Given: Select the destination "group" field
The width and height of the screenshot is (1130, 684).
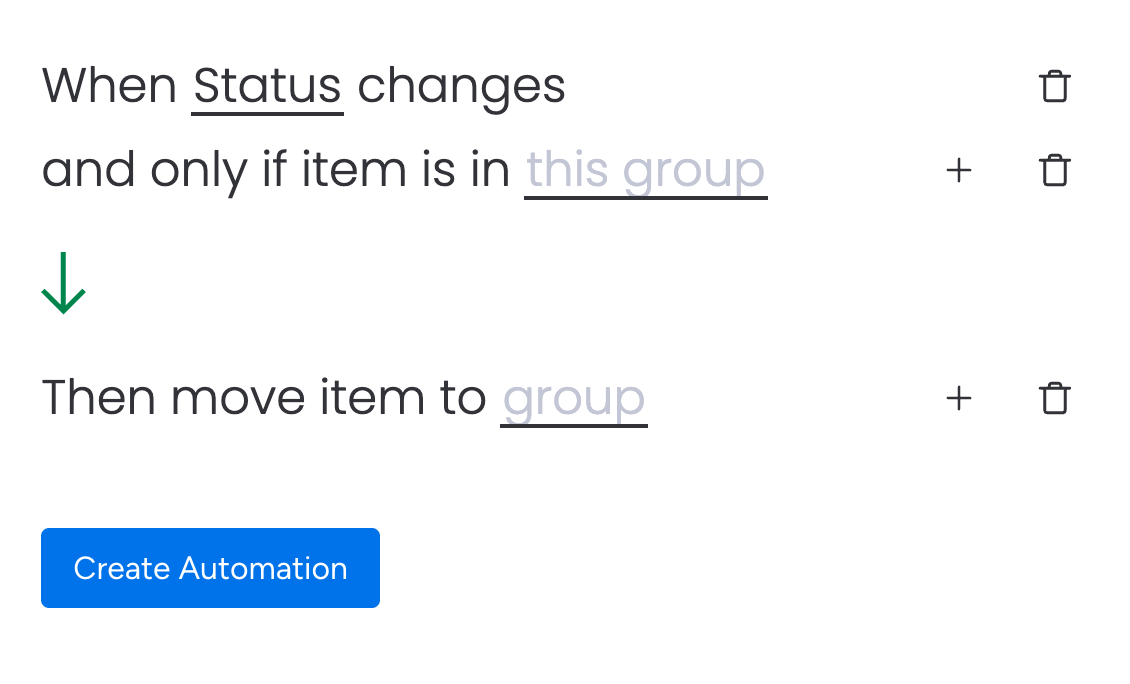Looking at the screenshot, I should tap(573, 398).
